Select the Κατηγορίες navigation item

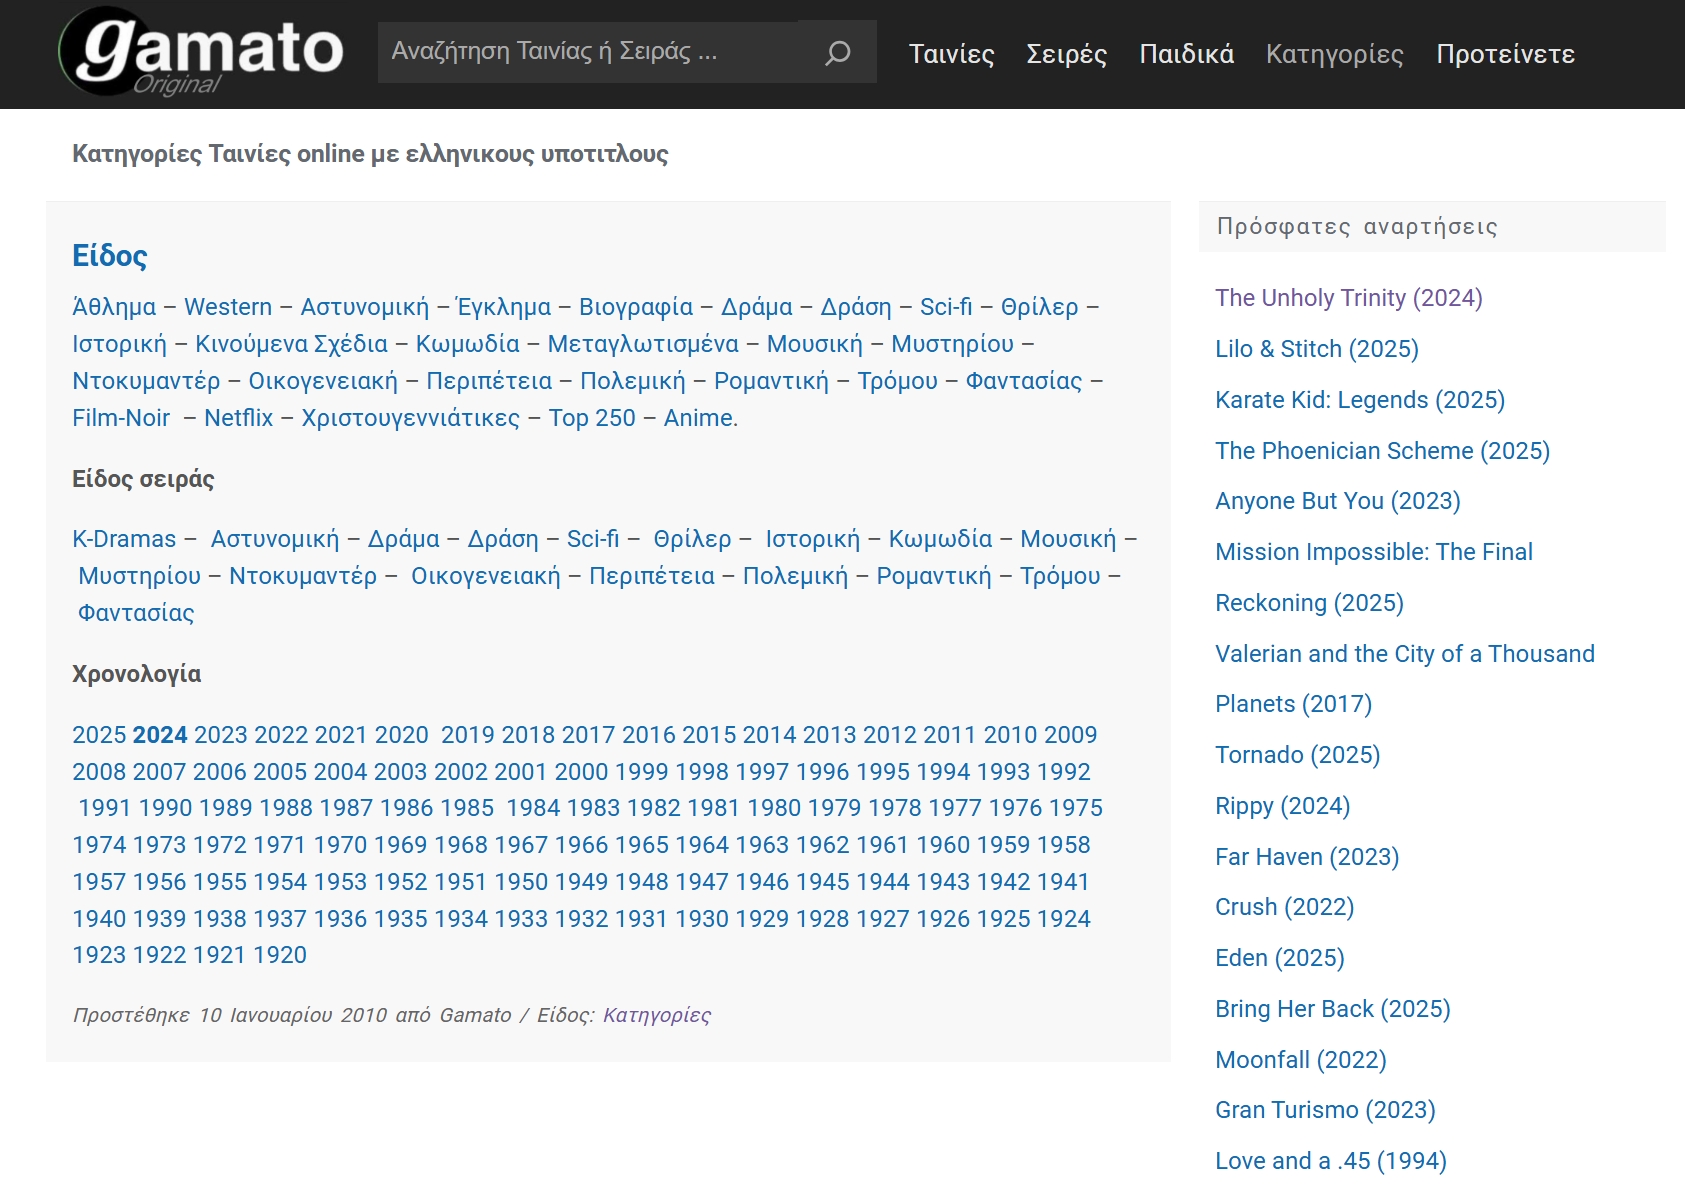pos(1334,54)
